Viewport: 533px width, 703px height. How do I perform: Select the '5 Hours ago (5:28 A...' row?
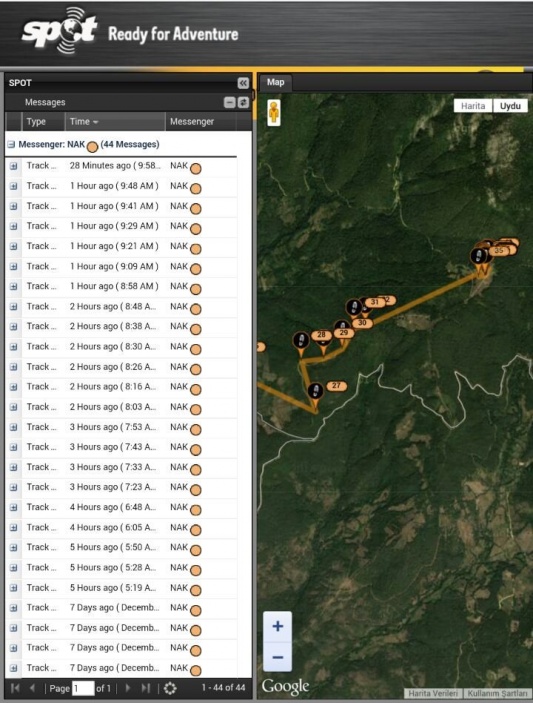121,568
